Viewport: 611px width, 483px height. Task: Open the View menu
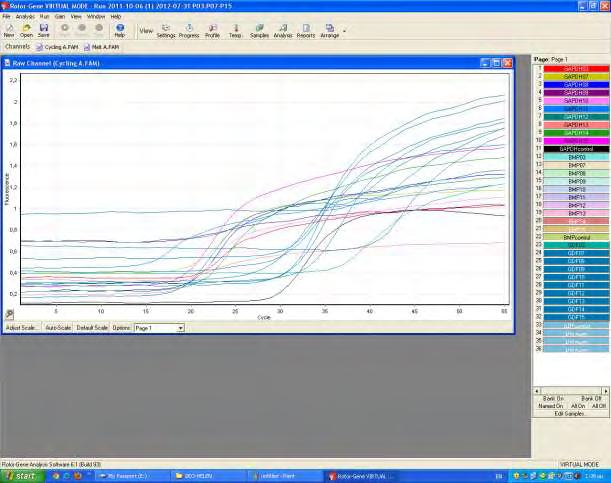pos(76,17)
